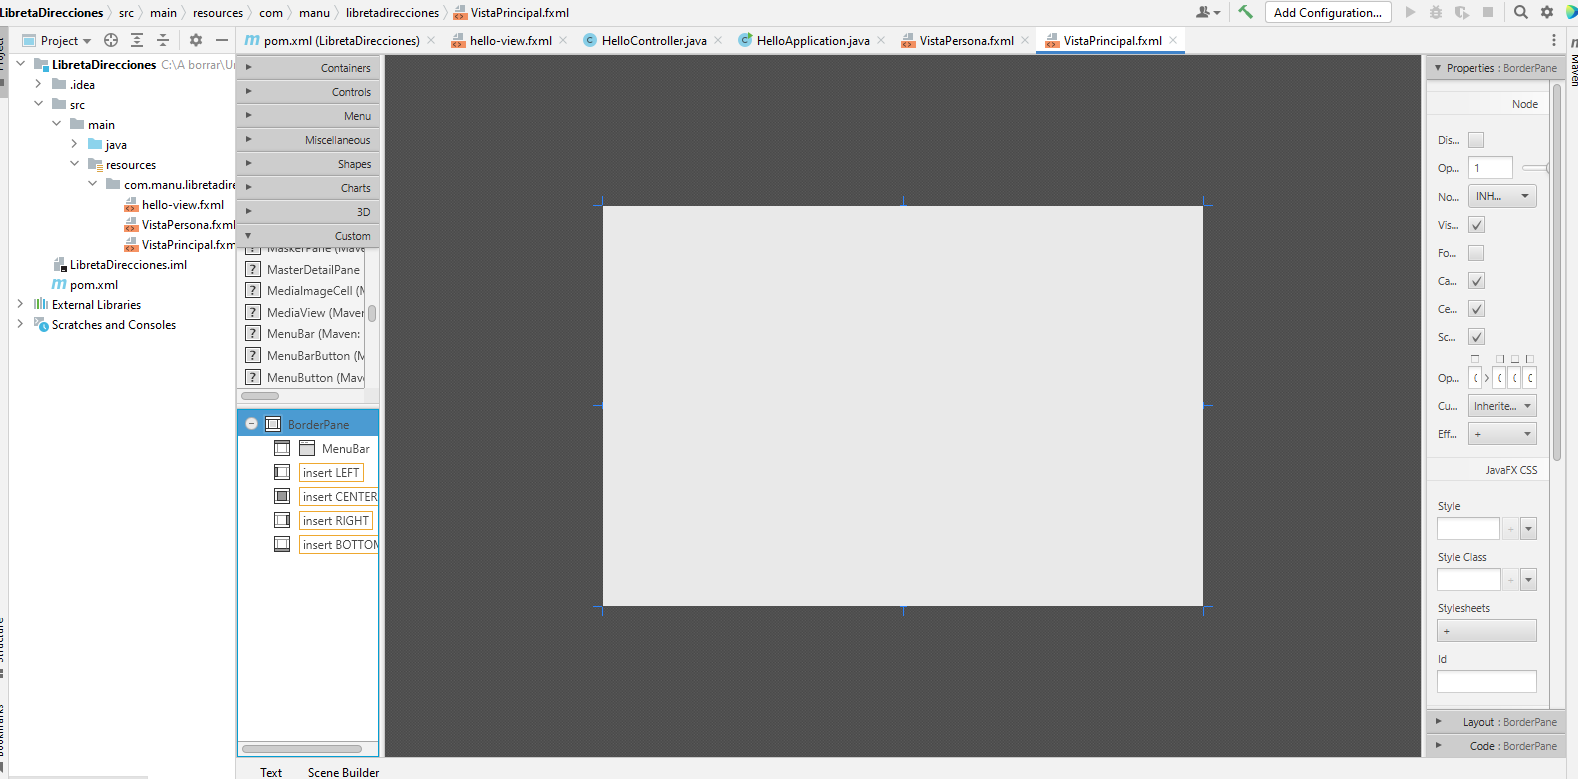
Task: Switch to the Text view tab
Action: (x=271, y=772)
